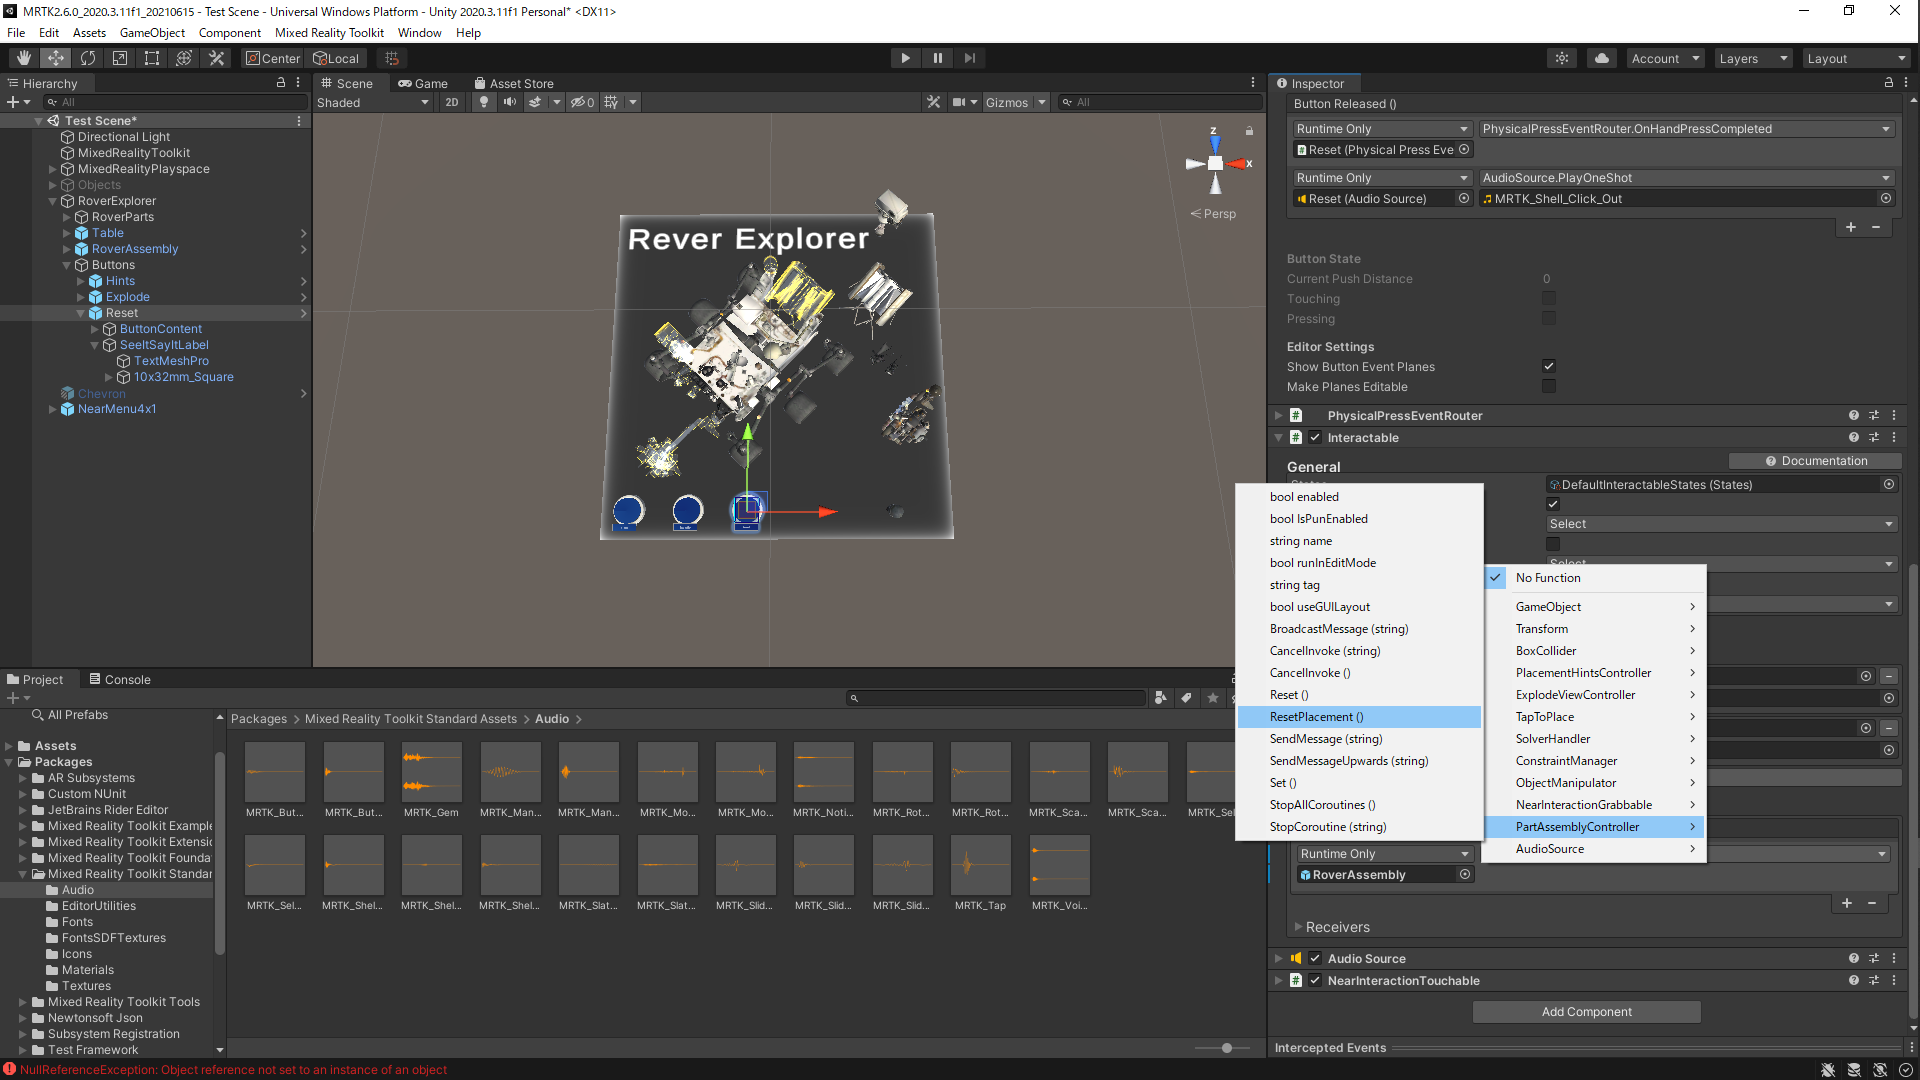The width and height of the screenshot is (1920, 1080).
Task: Click the 2D view mode button
Action: click(452, 102)
